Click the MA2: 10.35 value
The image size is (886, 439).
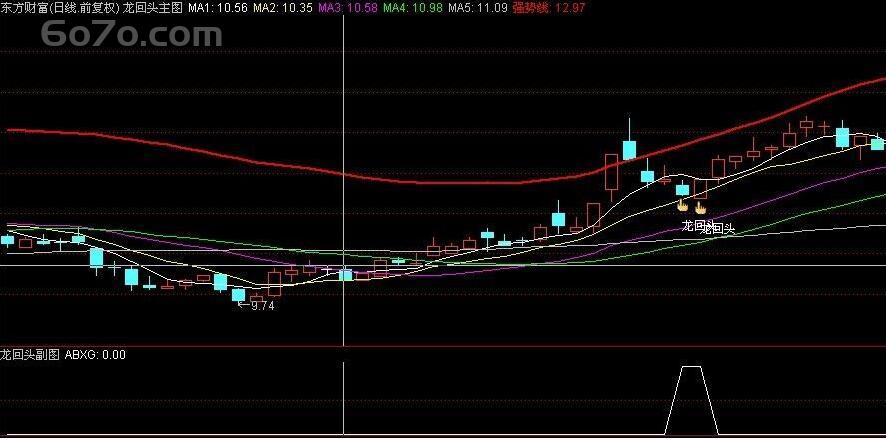coord(283,8)
